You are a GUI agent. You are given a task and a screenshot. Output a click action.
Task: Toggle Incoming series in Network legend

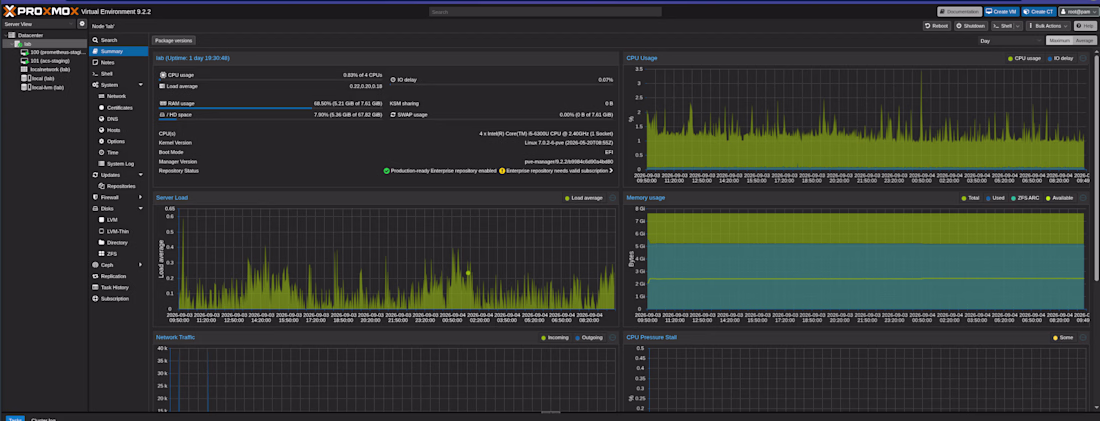coord(555,338)
